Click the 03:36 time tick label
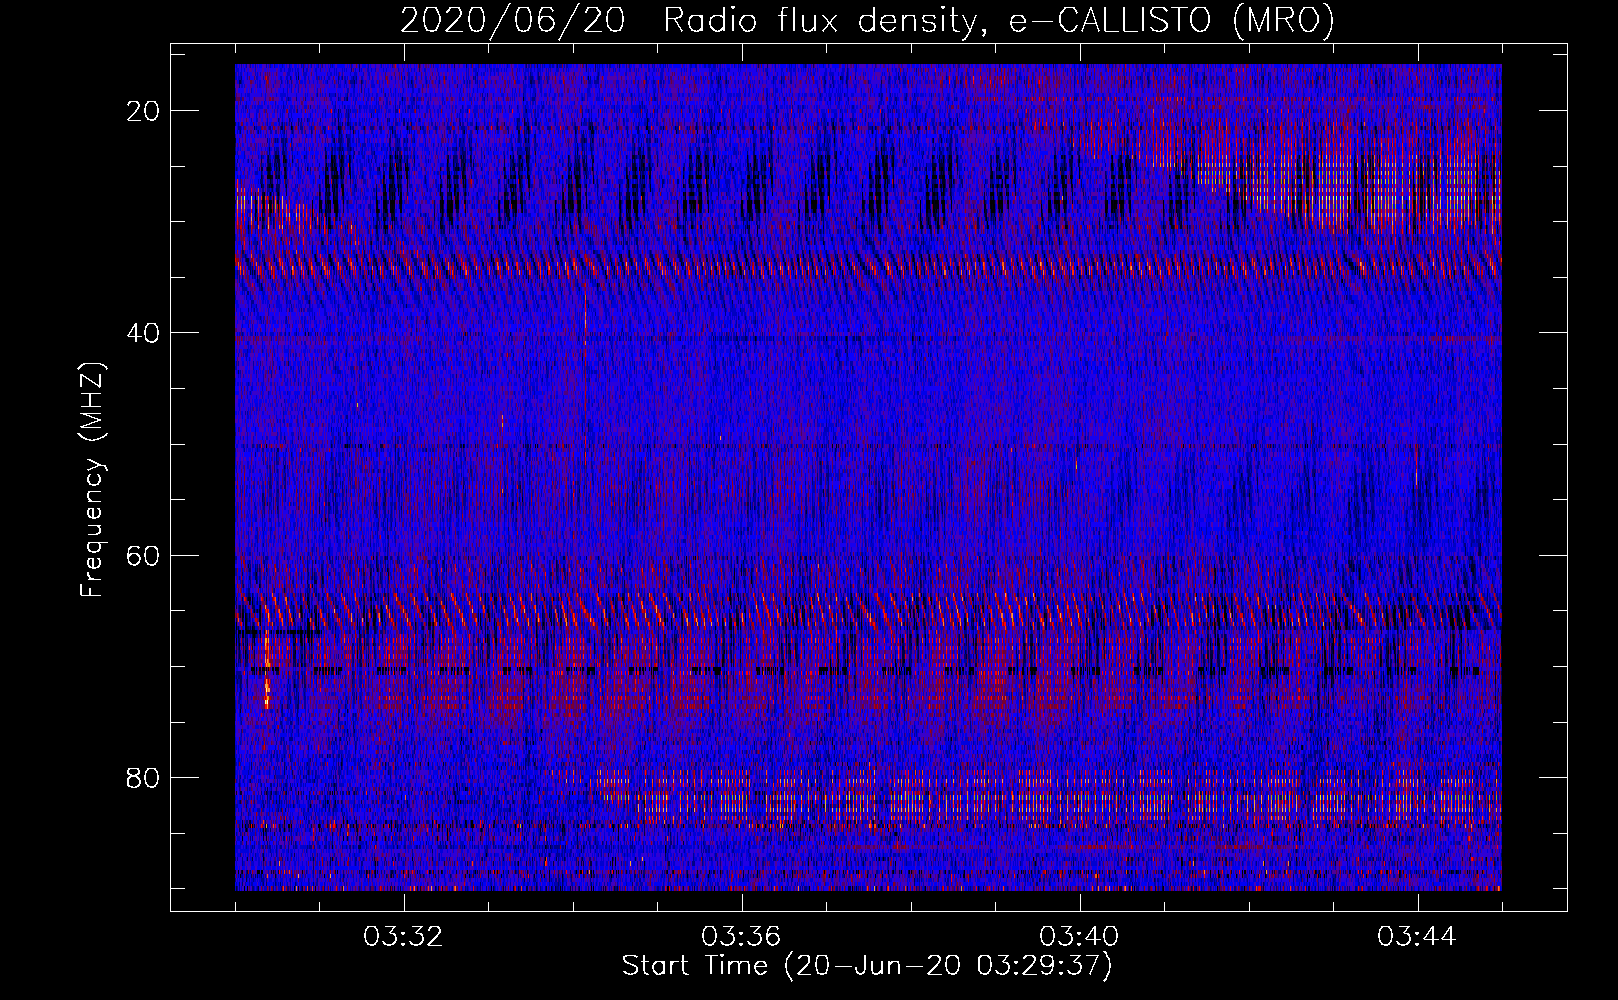1618x1000 pixels. [742, 937]
